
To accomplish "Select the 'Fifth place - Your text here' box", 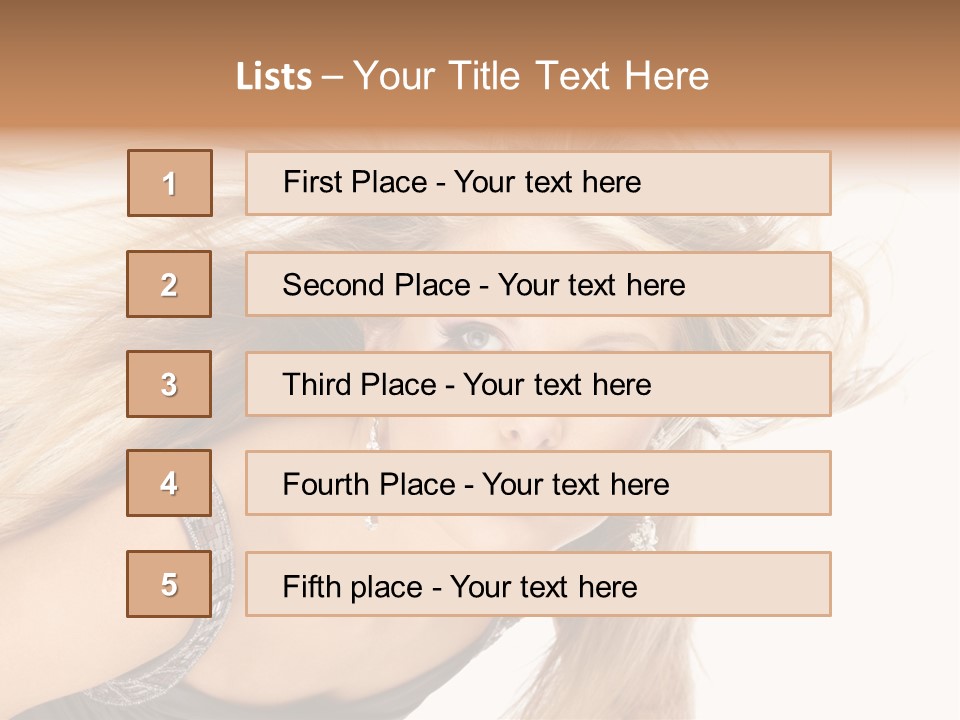I will pos(538,584).
